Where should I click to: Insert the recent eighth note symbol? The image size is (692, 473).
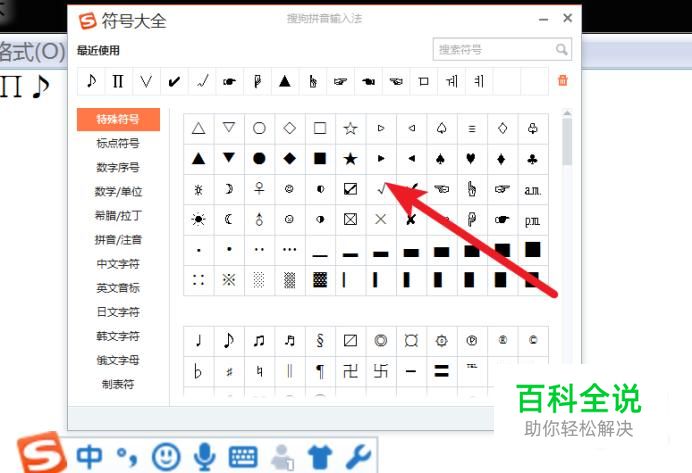(x=91, y=81)
